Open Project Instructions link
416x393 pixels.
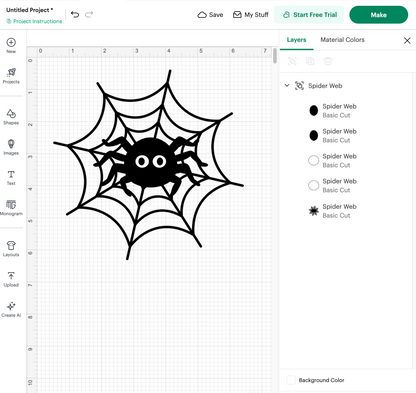(x=34, y=21)
